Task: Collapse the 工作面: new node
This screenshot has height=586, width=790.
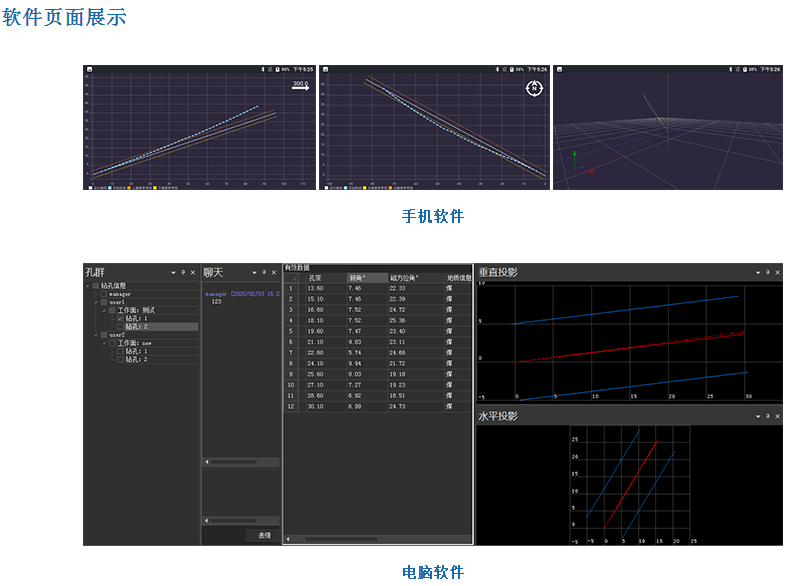Action: tap(104, 343)
